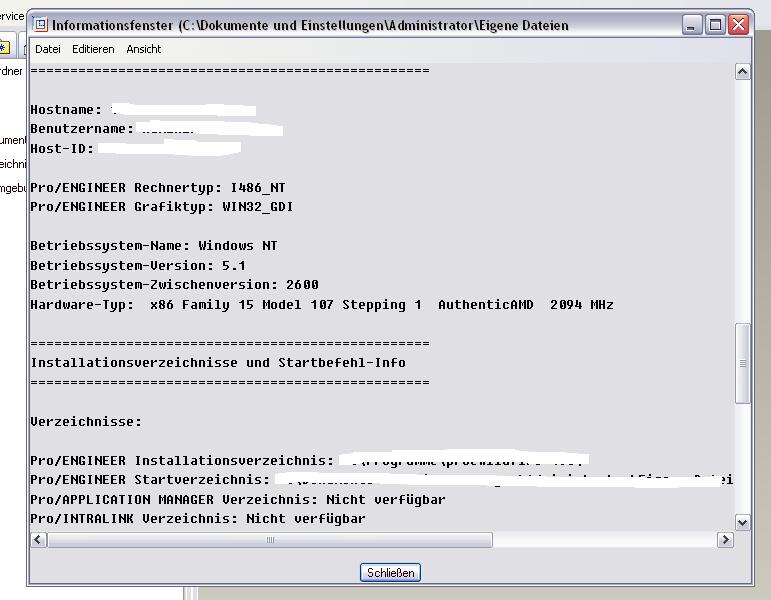Click the vertical scrollbar down arrow
771x600 pixels.
click(x=742, y=522)
